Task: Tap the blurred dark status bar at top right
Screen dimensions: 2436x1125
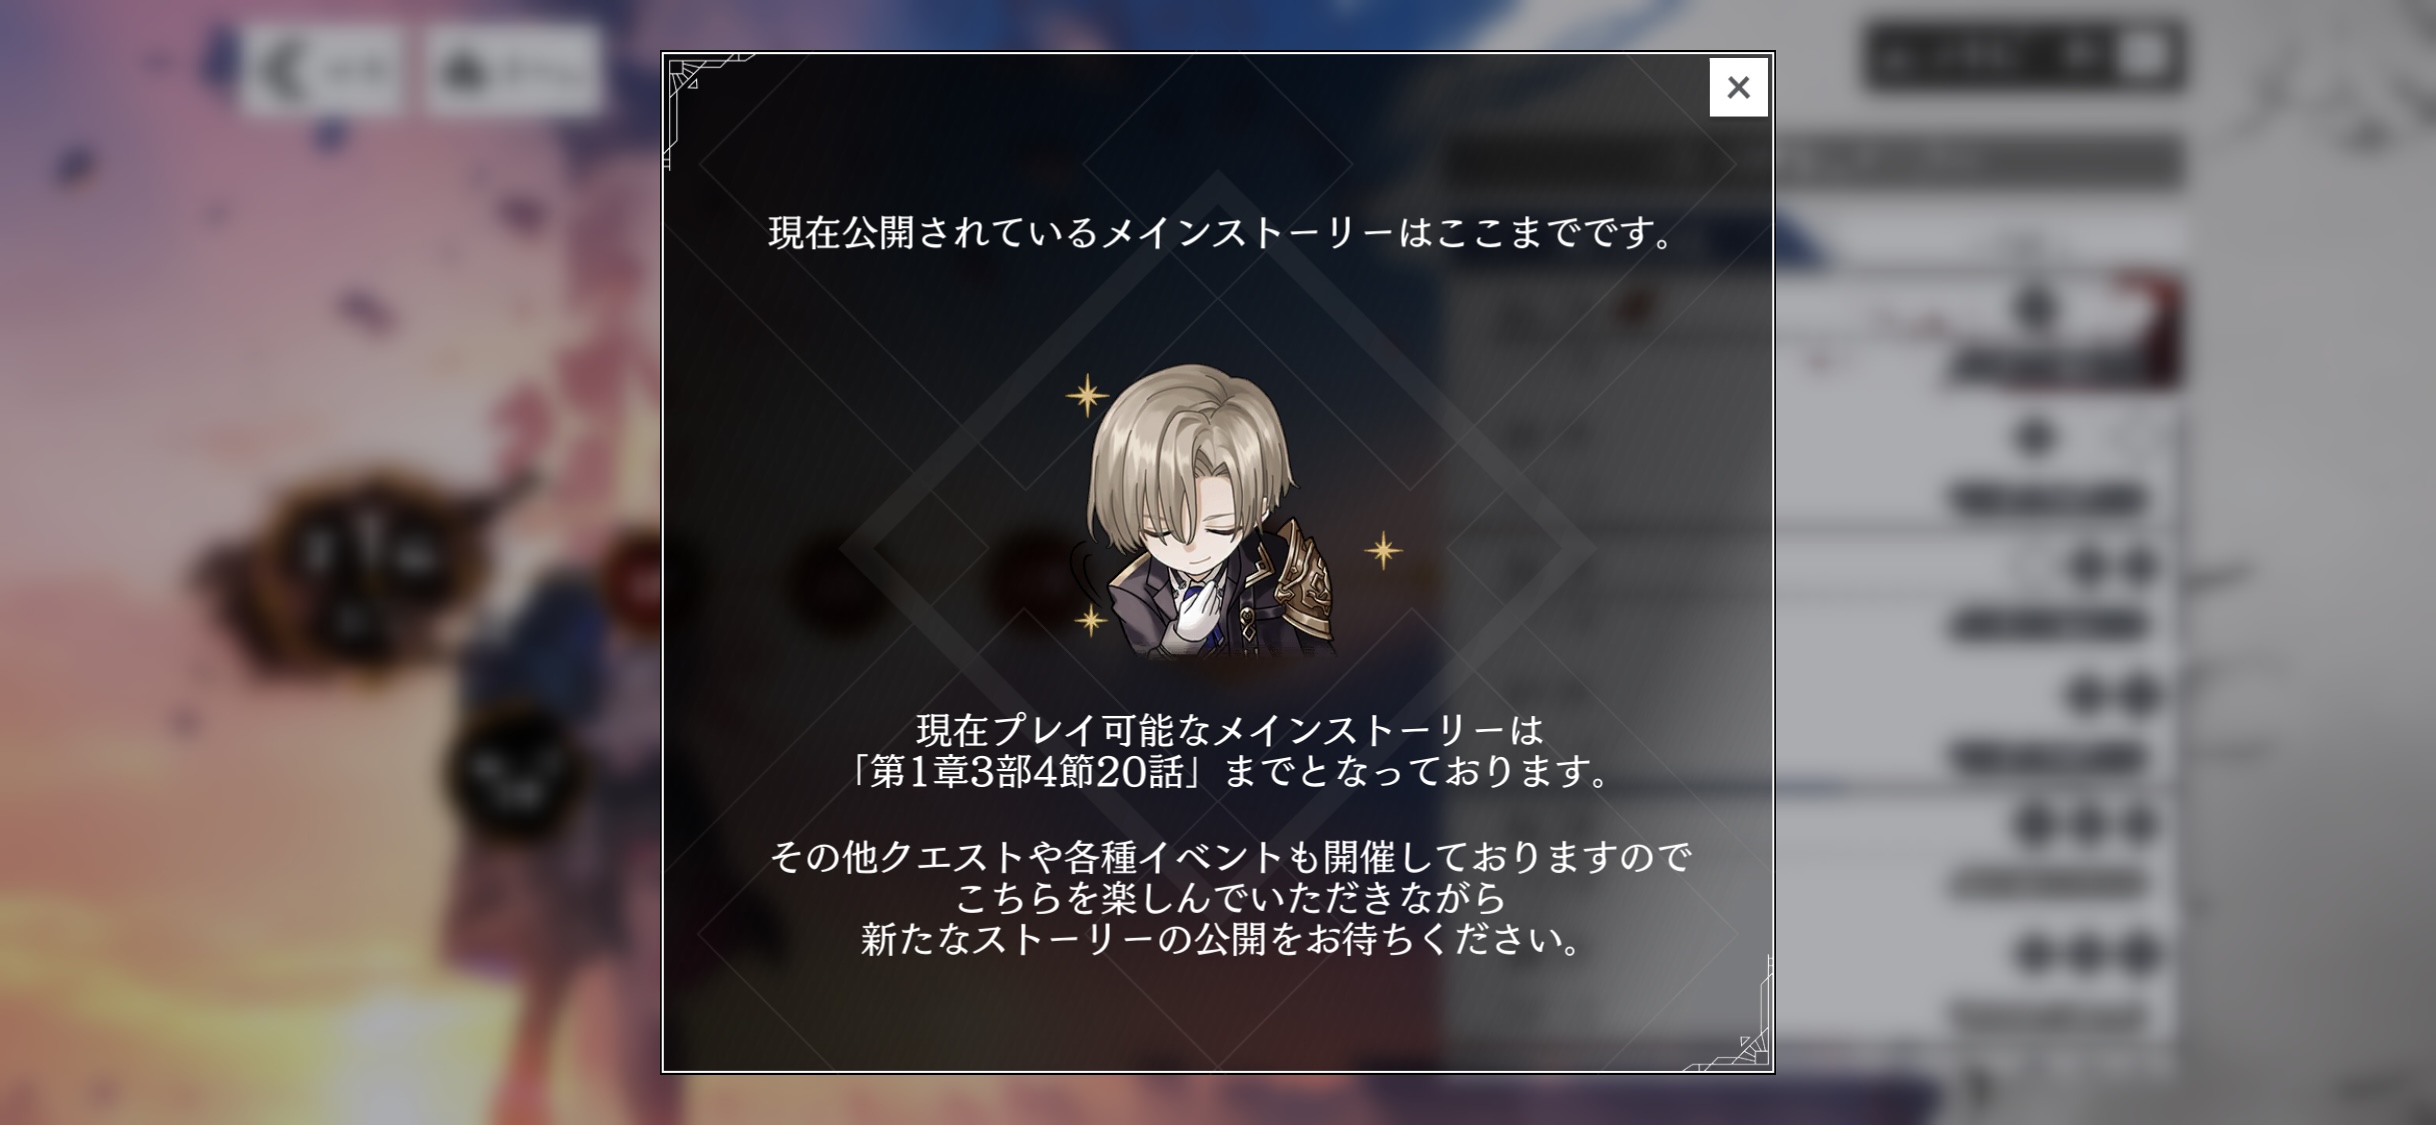Action: point(2024,56)
